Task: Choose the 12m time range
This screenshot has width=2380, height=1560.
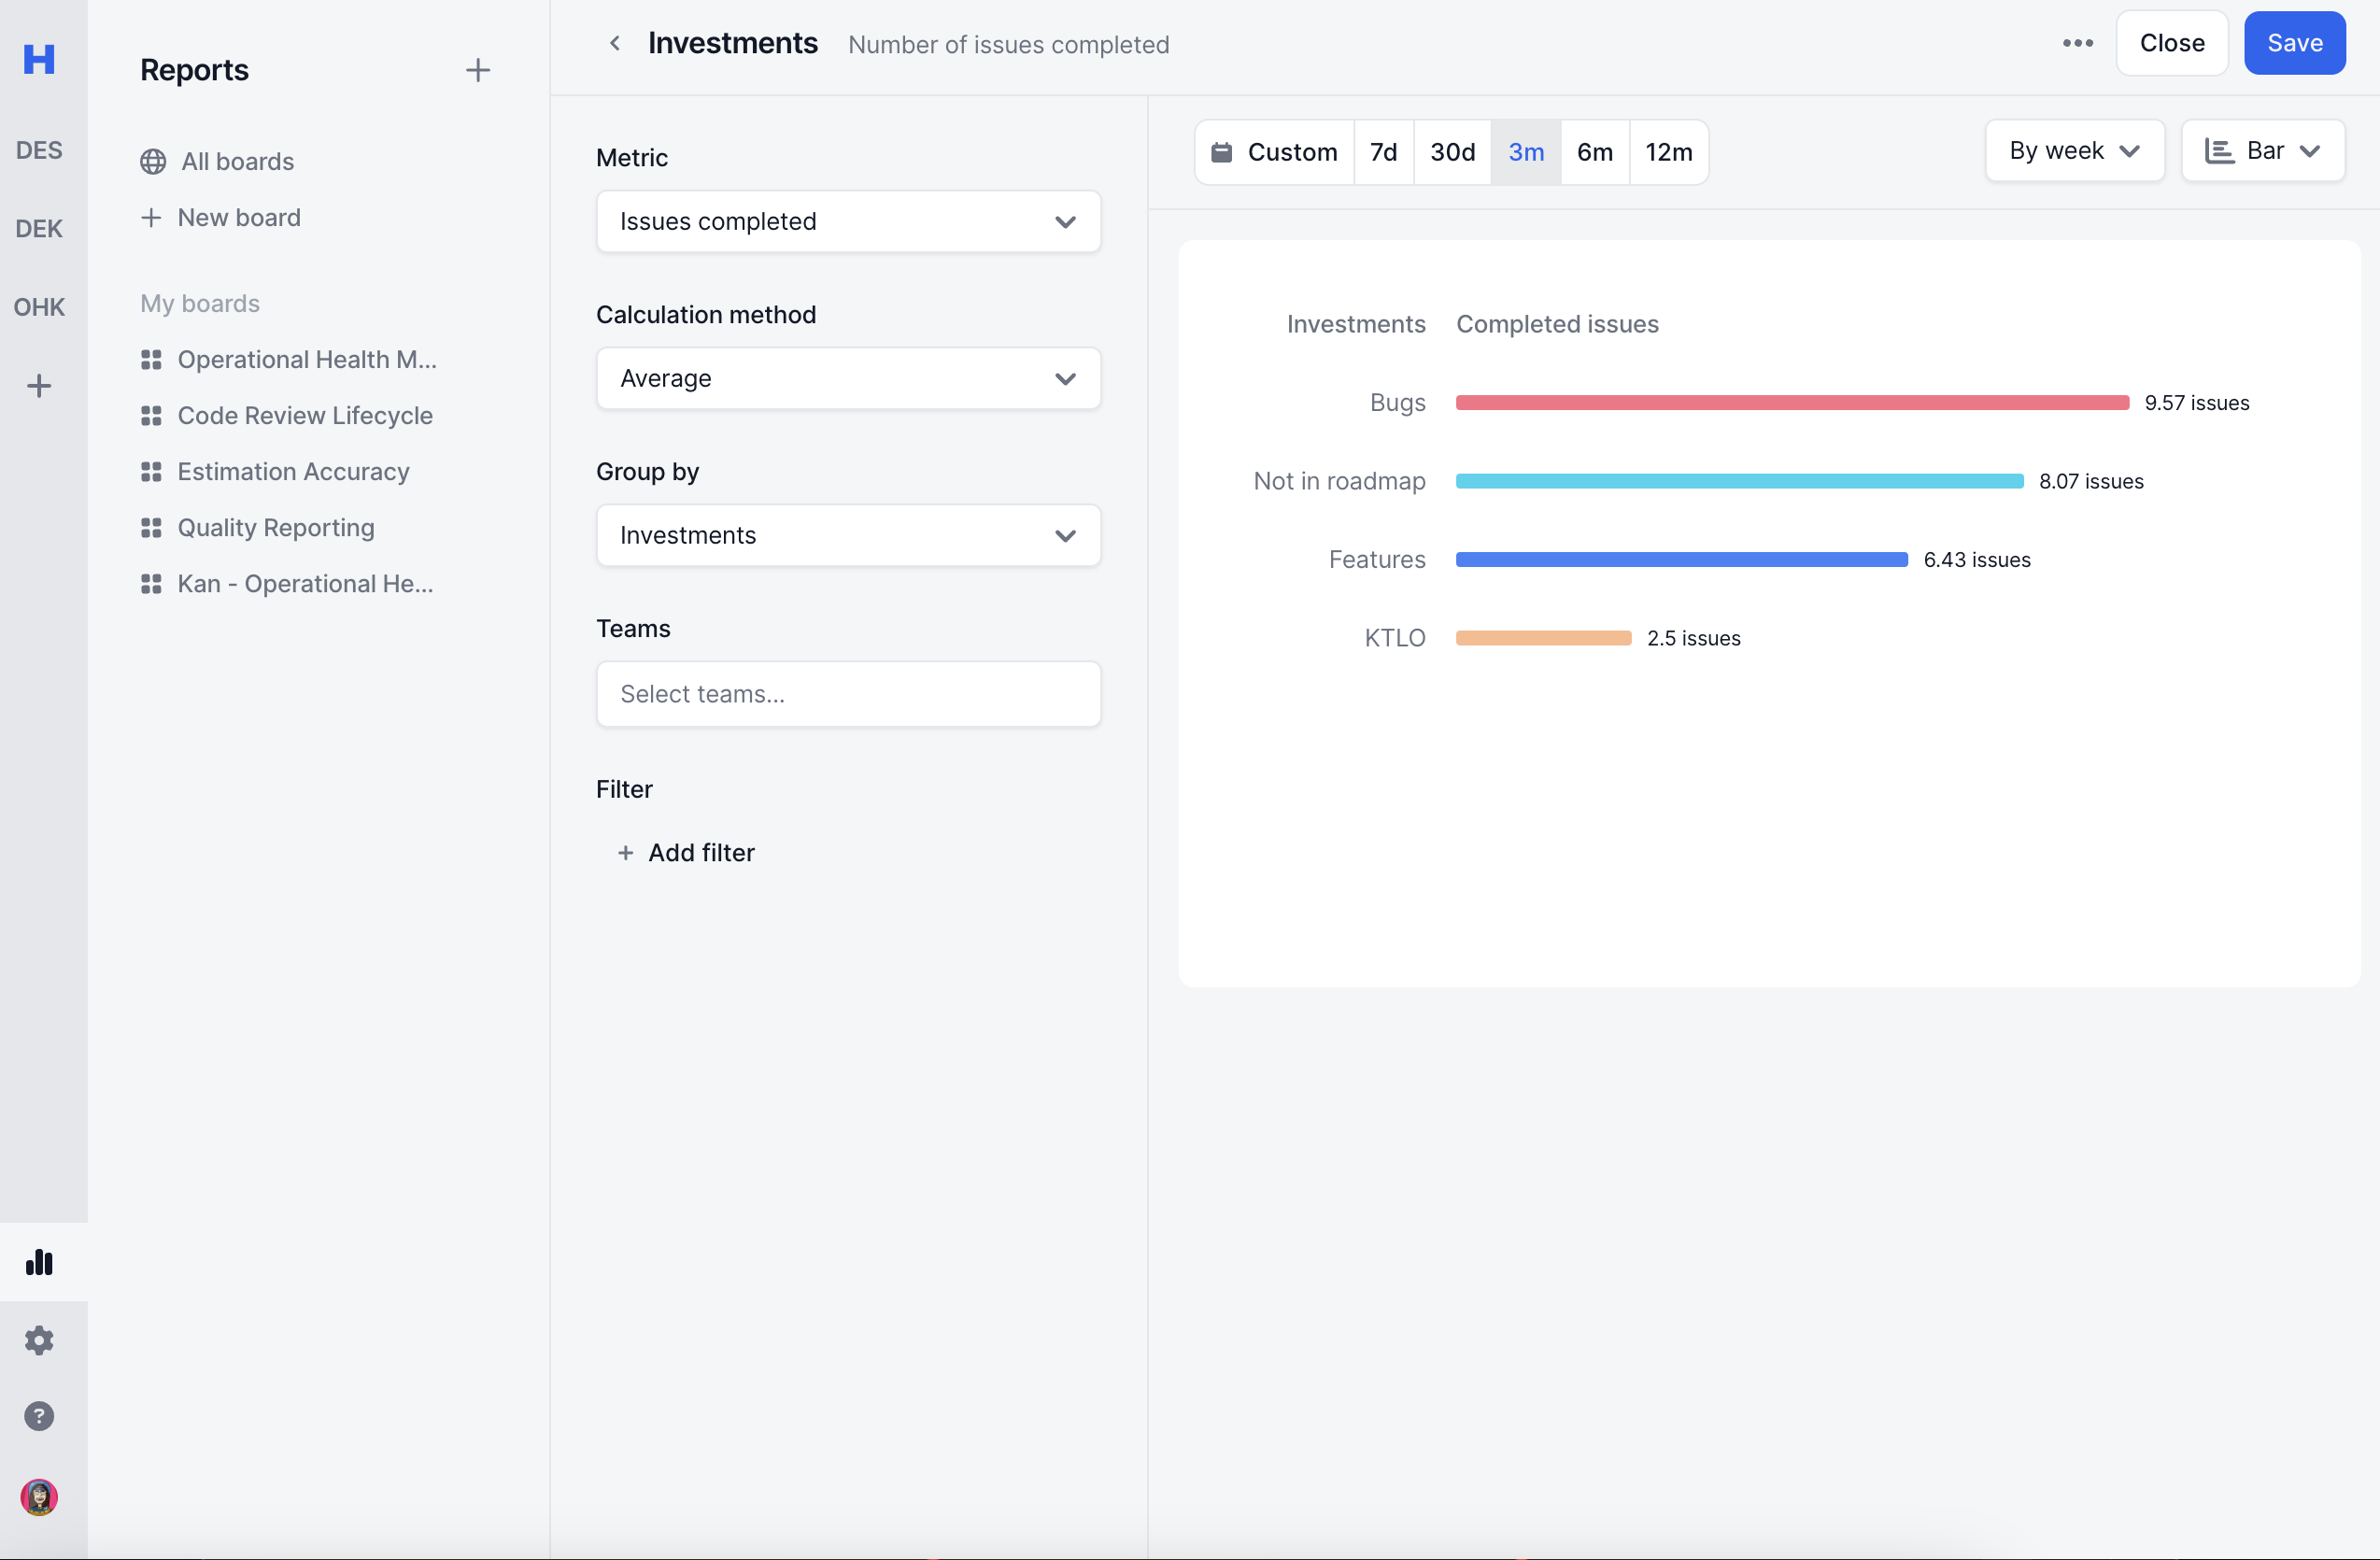Action: [x=1668, y=152]
